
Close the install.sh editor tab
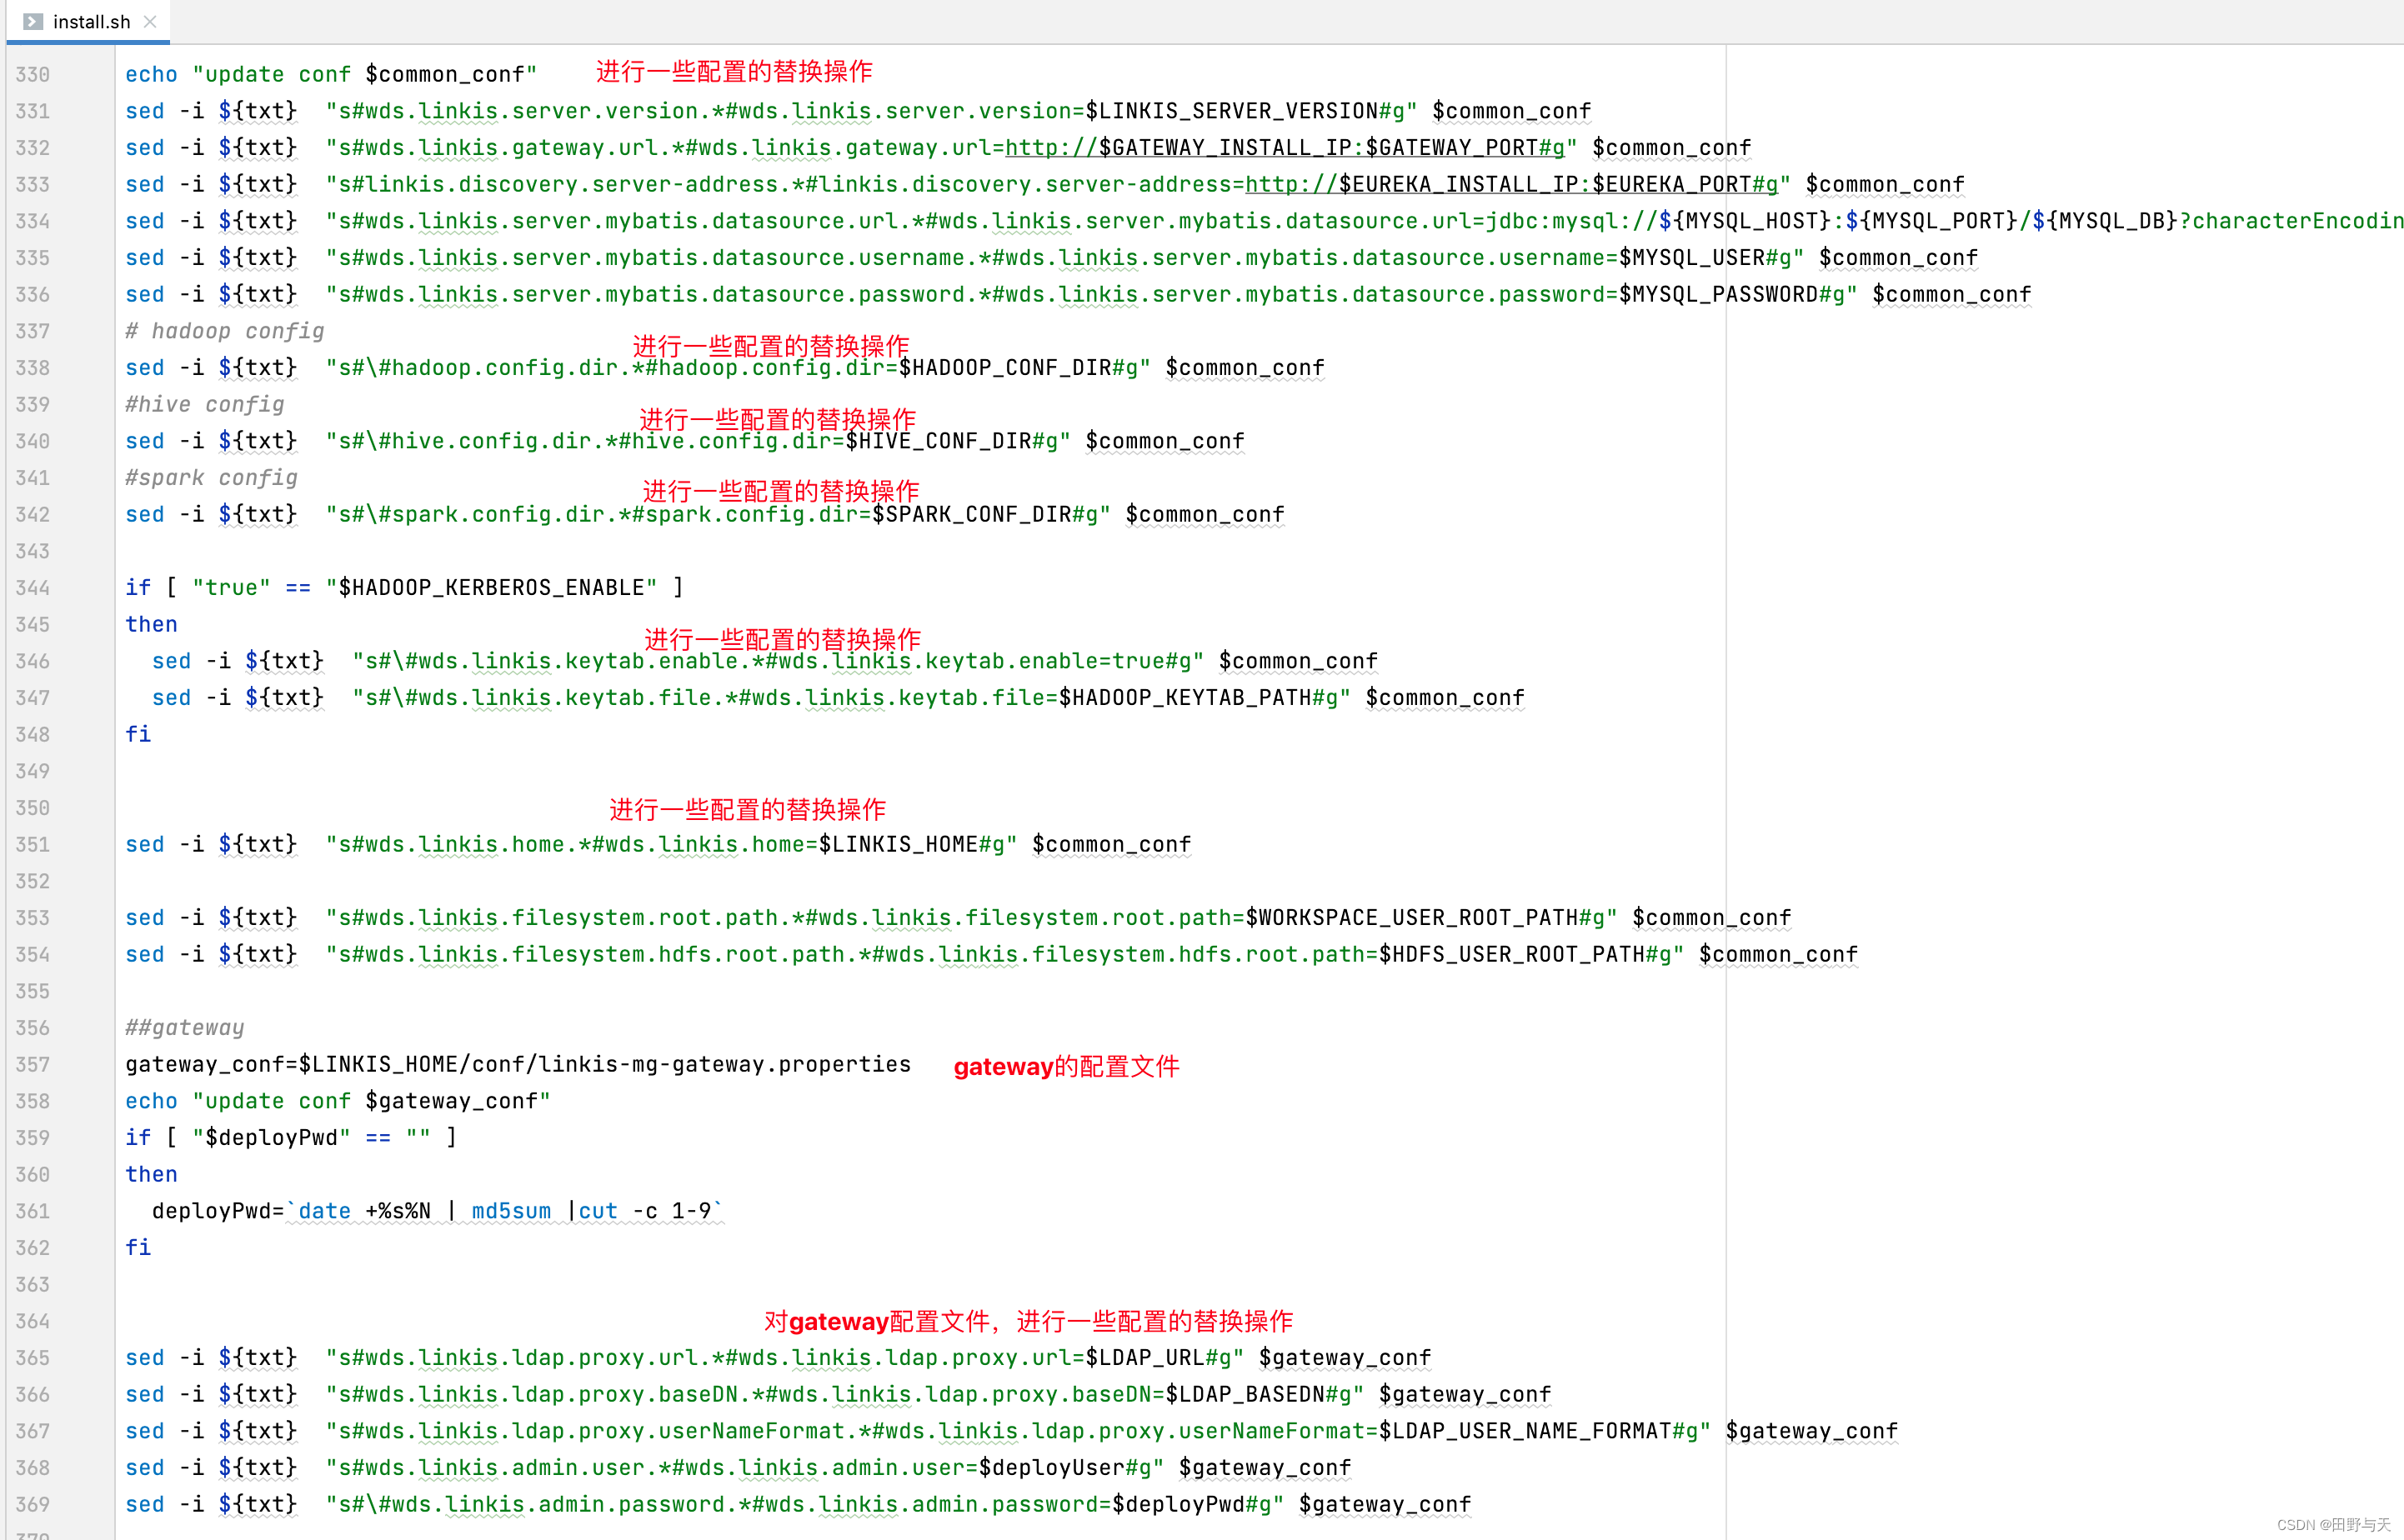[150, 21]
